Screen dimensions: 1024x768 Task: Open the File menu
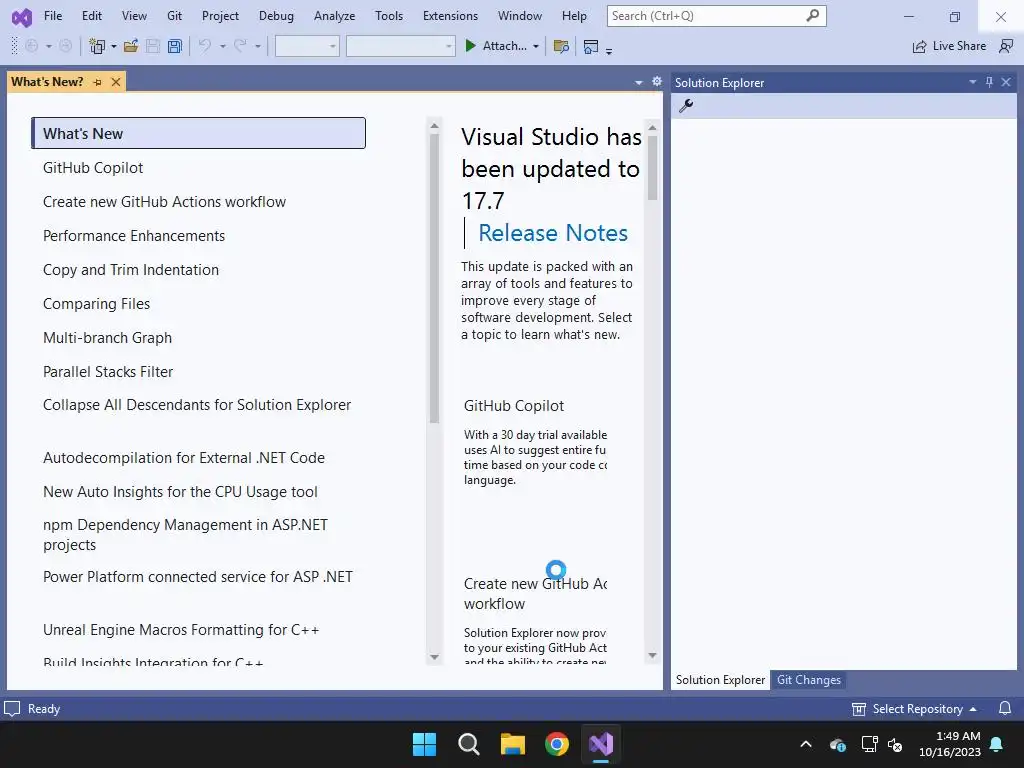pos(53,16)
